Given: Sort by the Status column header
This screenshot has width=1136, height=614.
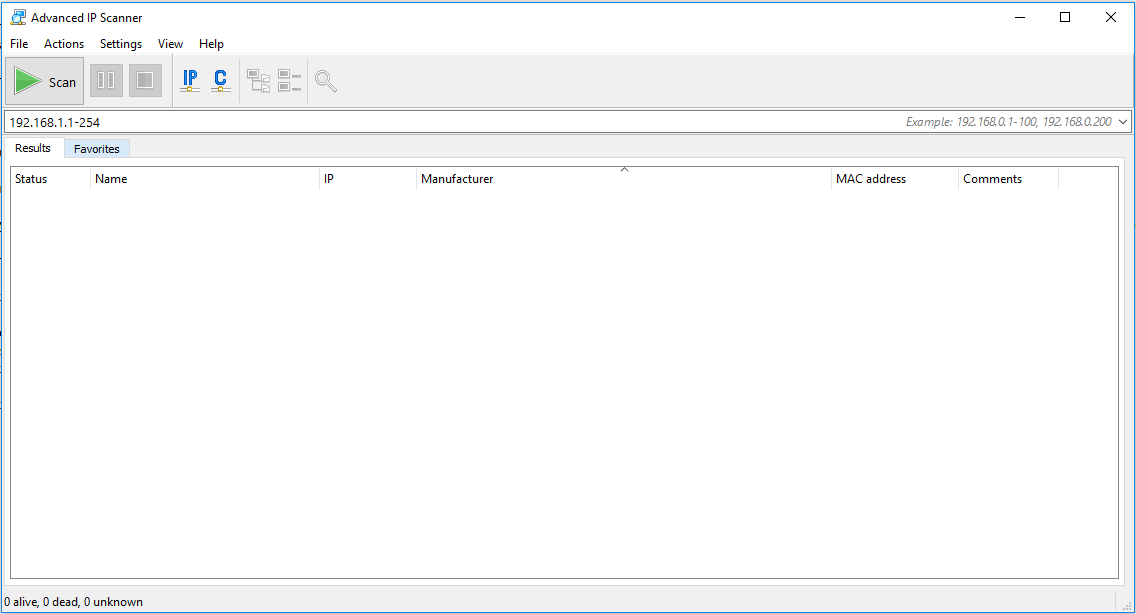Looking at the screenshot, I should pyautogui.click(x=50, y=178).
